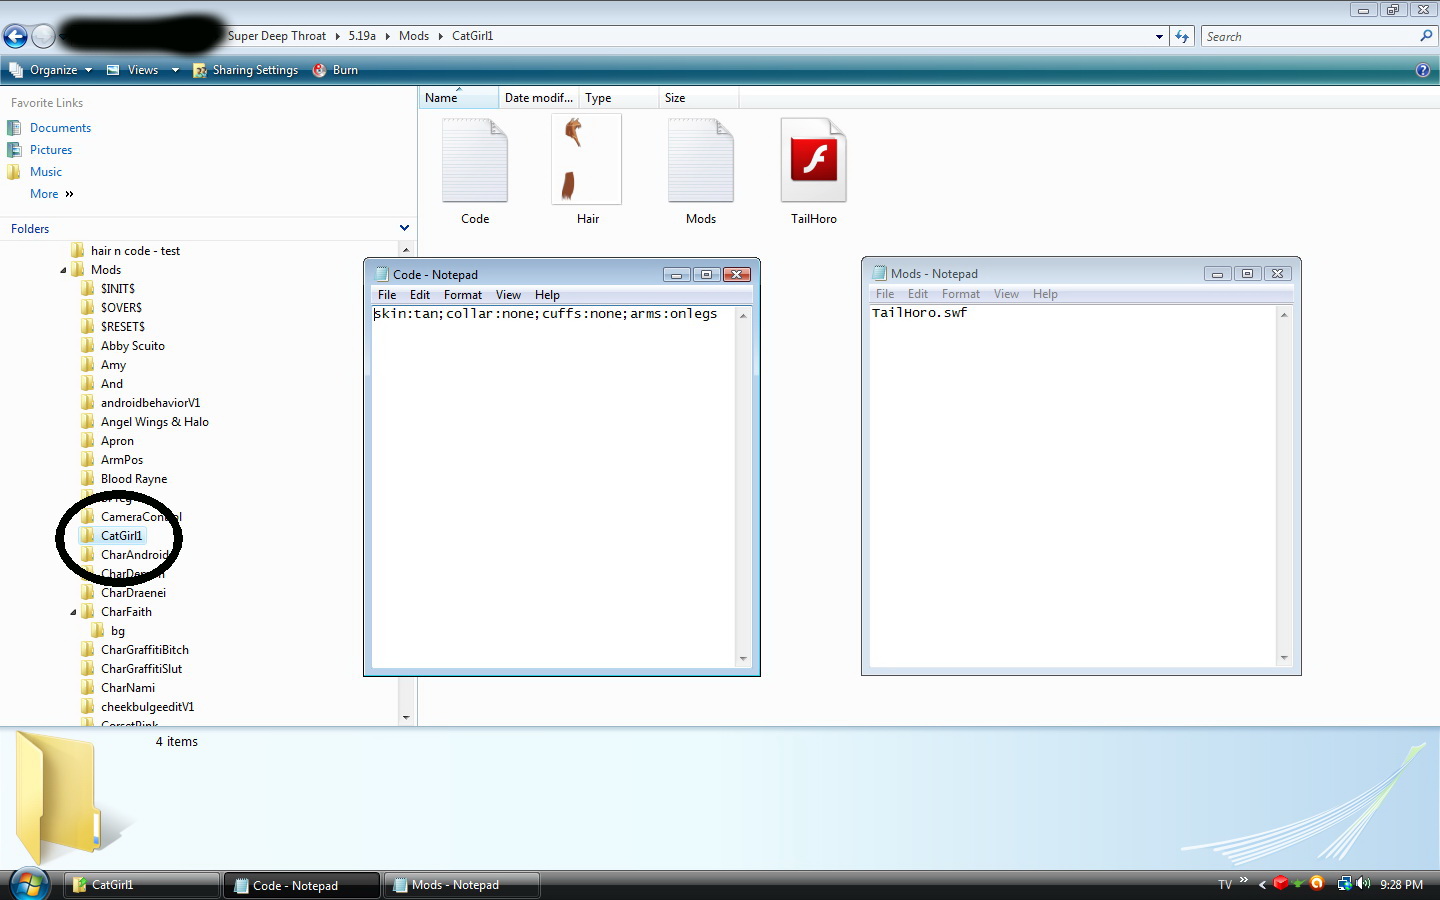Open Edit menu in Code Notepad

tap(420, 295)
